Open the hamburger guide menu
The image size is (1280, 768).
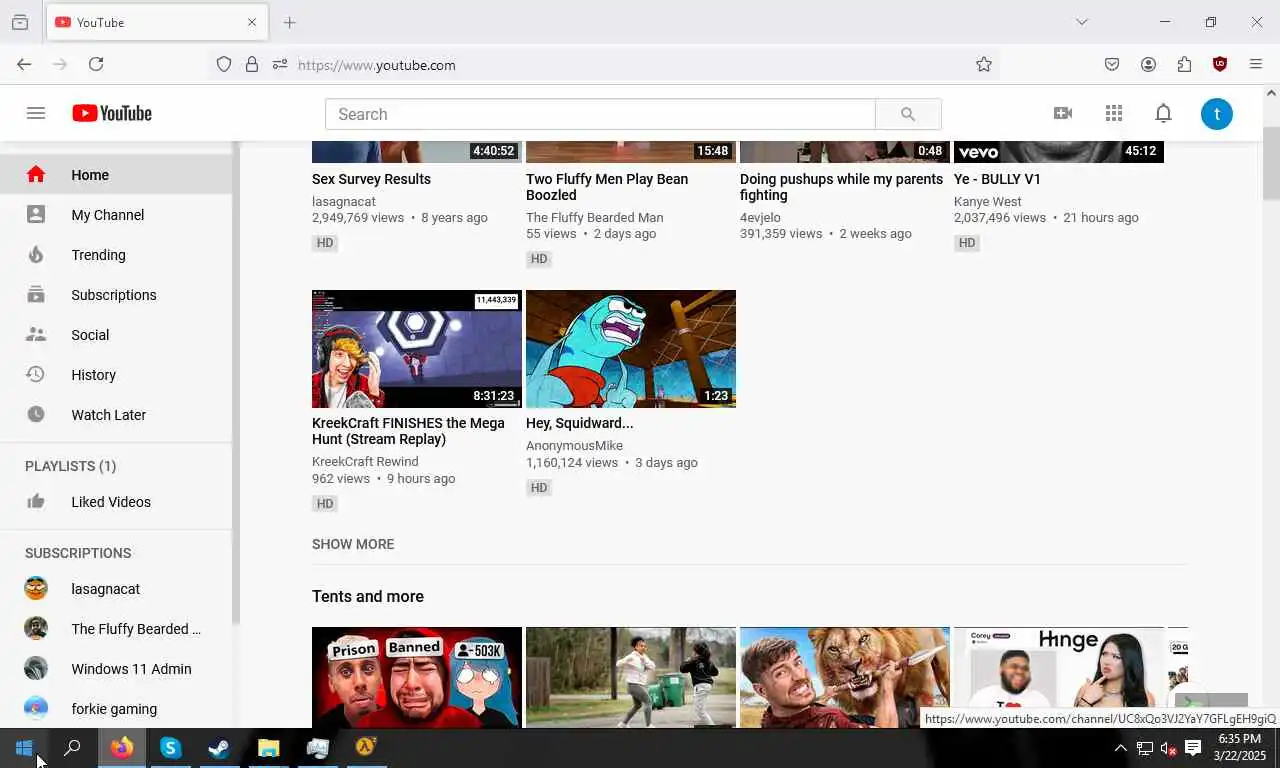point(36,113)
